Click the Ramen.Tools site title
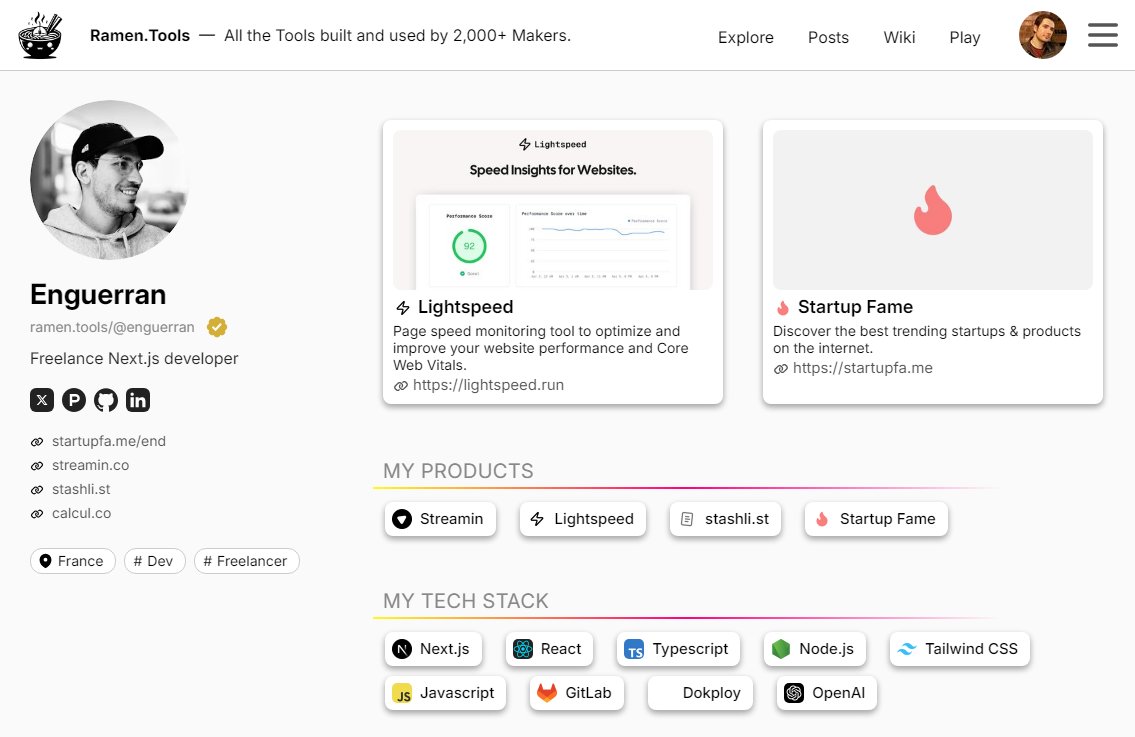1135x737 pixels. pyautogui.click(x=140, y=35)
